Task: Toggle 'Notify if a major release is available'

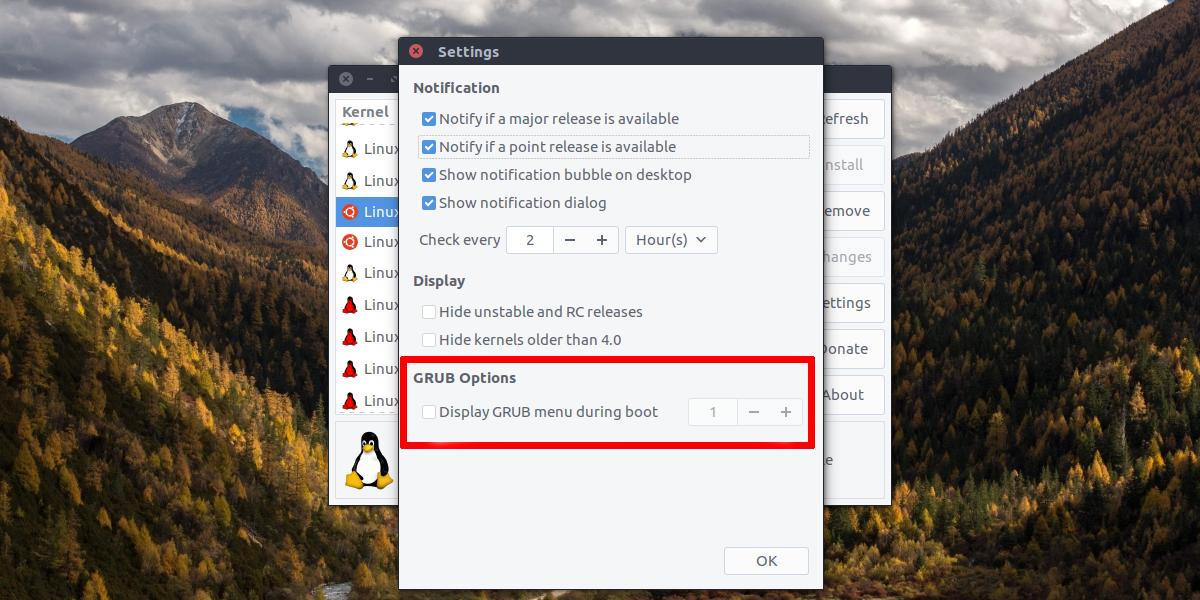Action: (429, 119)
